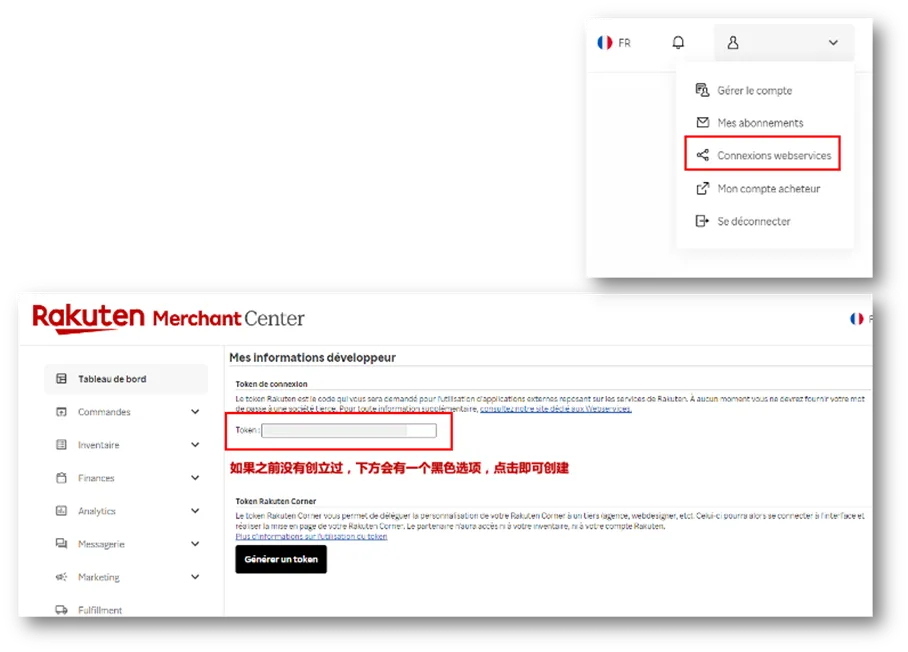The image size is (908, 652).
Task: Click the flag icon in Merchant Center header
Action: coord(856,318)
